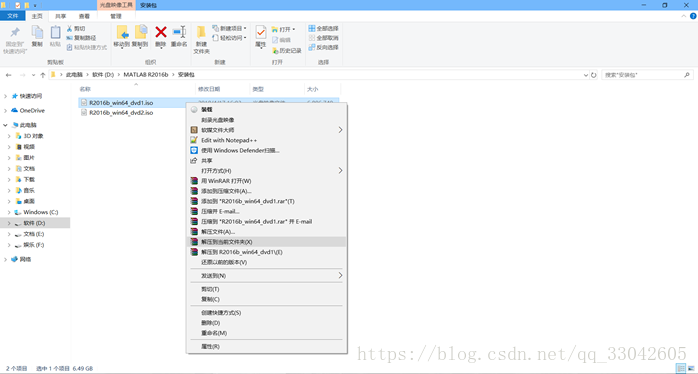Collapse the ribbon with the chevron
Screen dimensions: 698x374
click(684, 16)
